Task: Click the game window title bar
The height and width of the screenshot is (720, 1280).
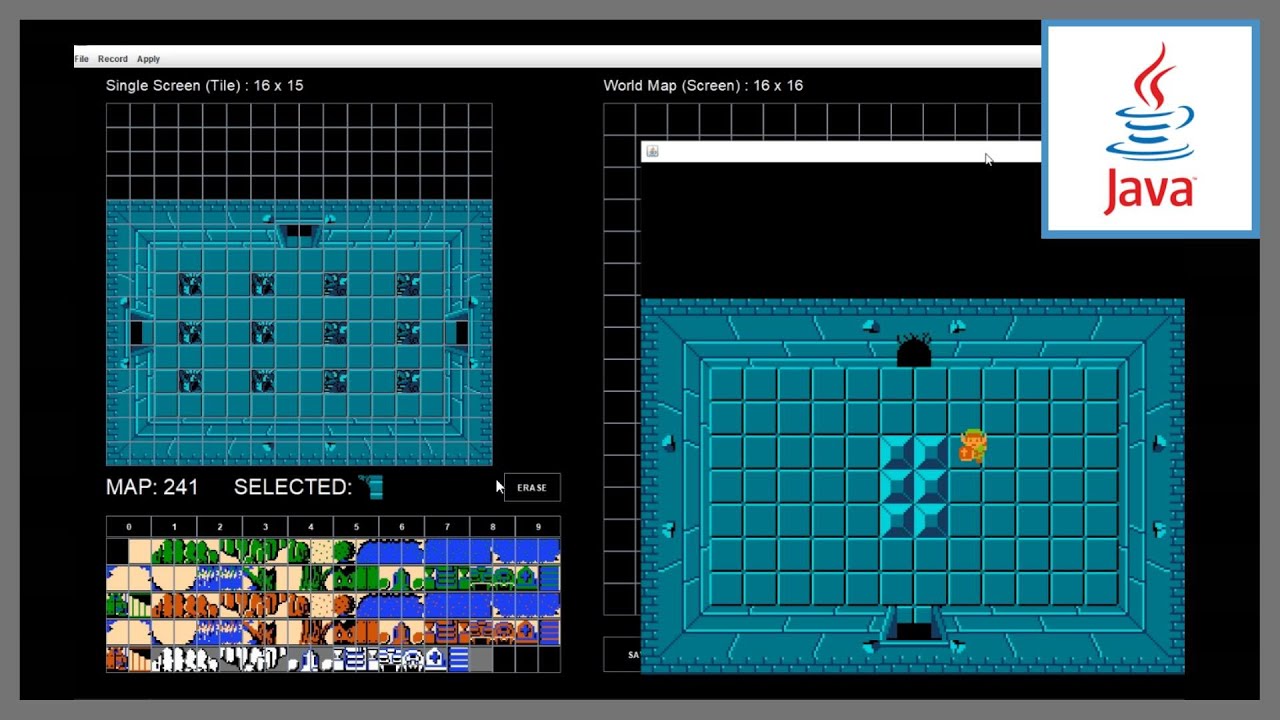Action: (x=840, y=151)
